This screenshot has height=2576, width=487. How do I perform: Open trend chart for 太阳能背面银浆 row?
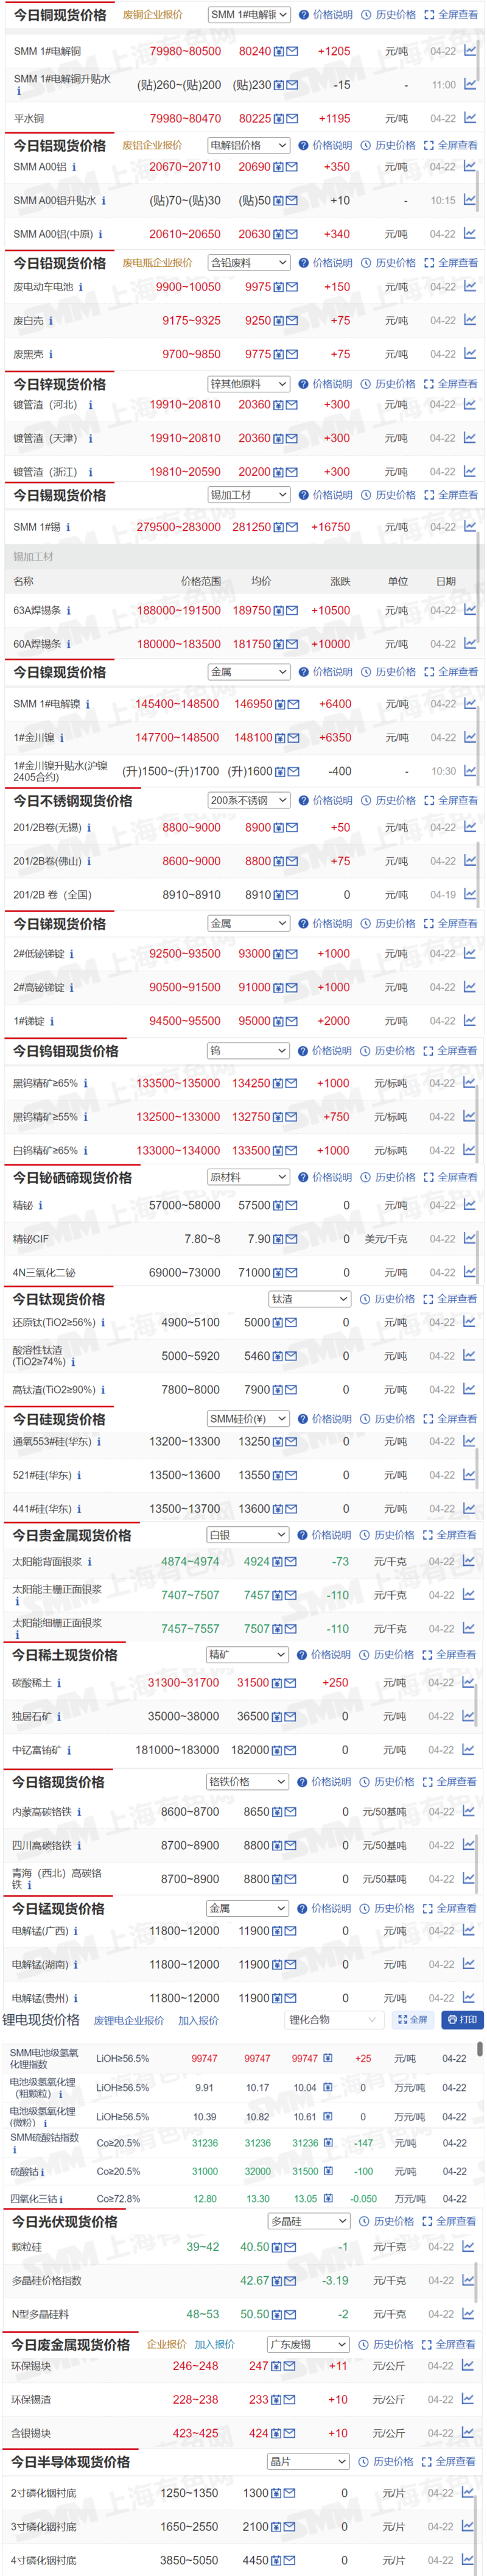(469, 1560)
